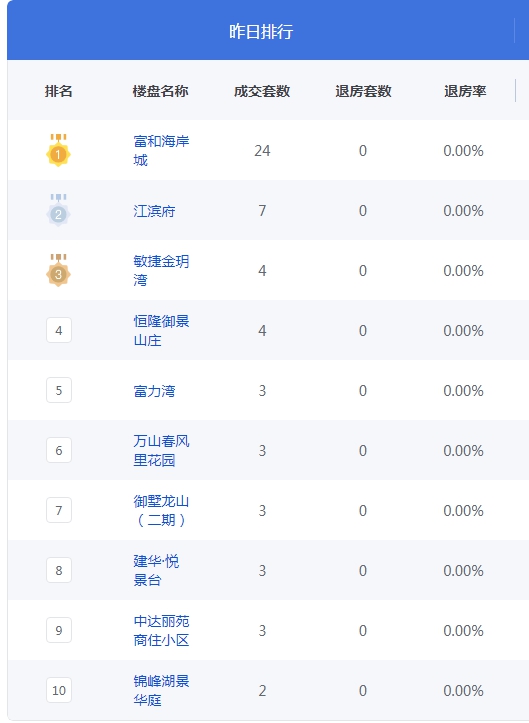529x723 pixels.
Task: Select the rank 7 number badge
Action: 59,510
